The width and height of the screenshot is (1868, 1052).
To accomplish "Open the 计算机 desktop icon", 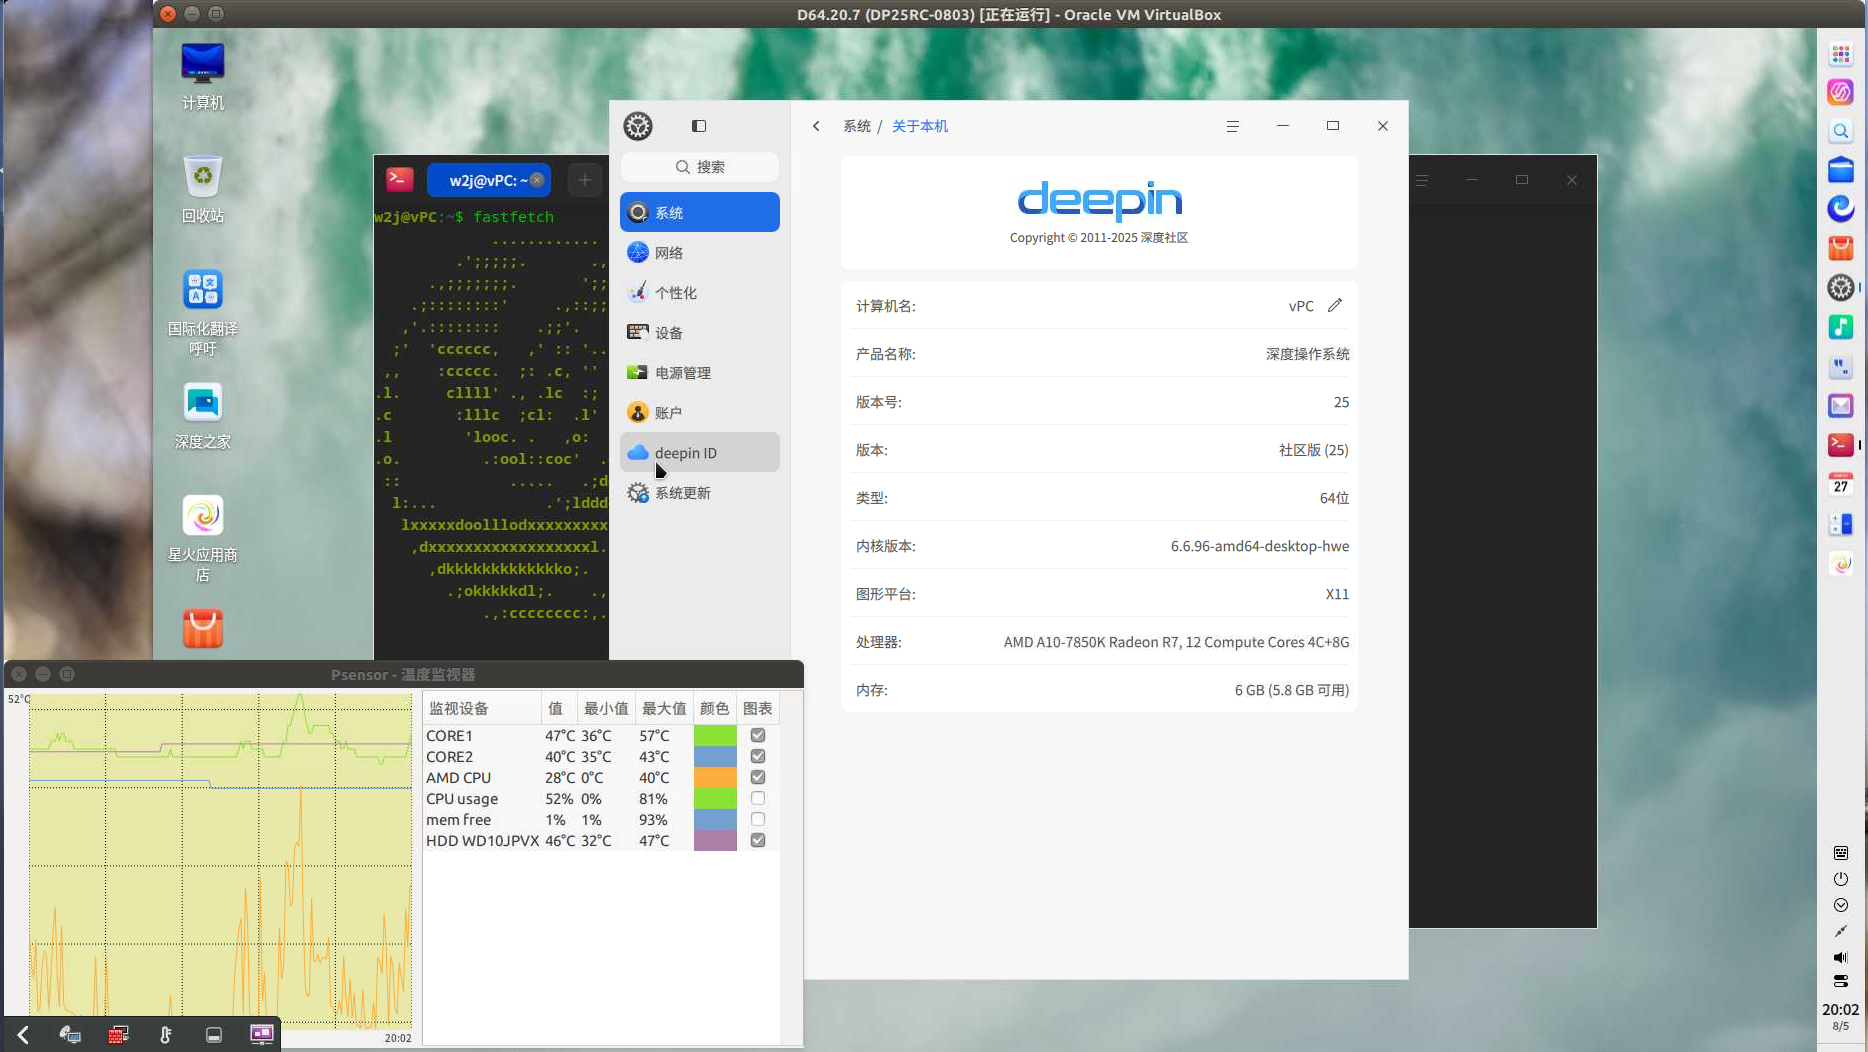I will pyautogui.click(x=203, y=75).
